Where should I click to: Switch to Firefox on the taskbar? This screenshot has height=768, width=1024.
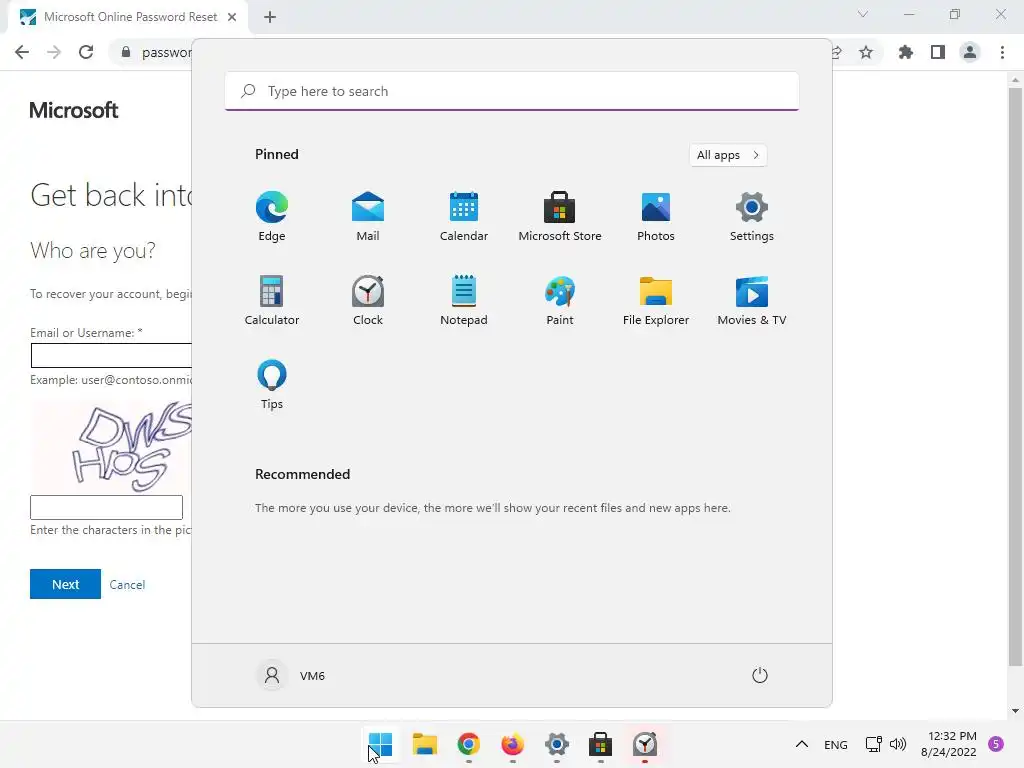tap(513, 744)
